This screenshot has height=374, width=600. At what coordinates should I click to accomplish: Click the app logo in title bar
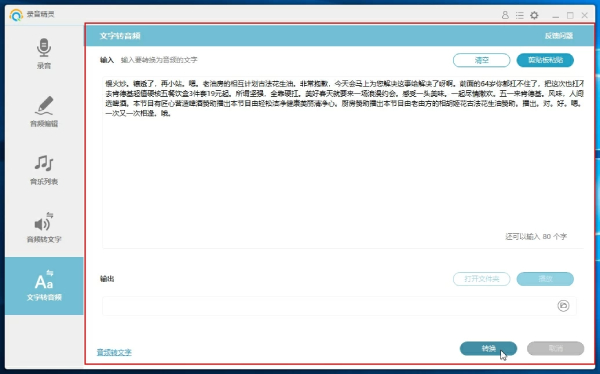(x=16, y=15)
